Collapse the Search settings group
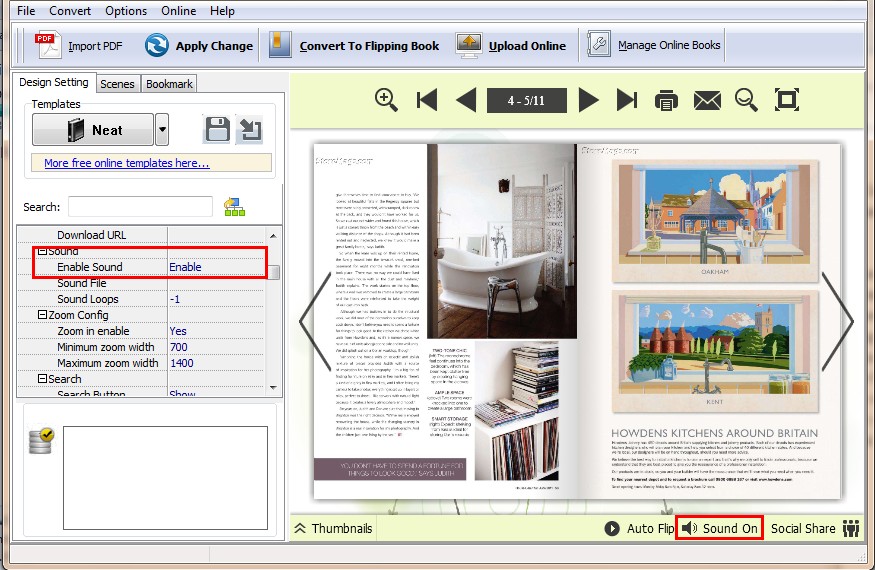The width and height of the screenshot is (875, 570). click(42, 379)
